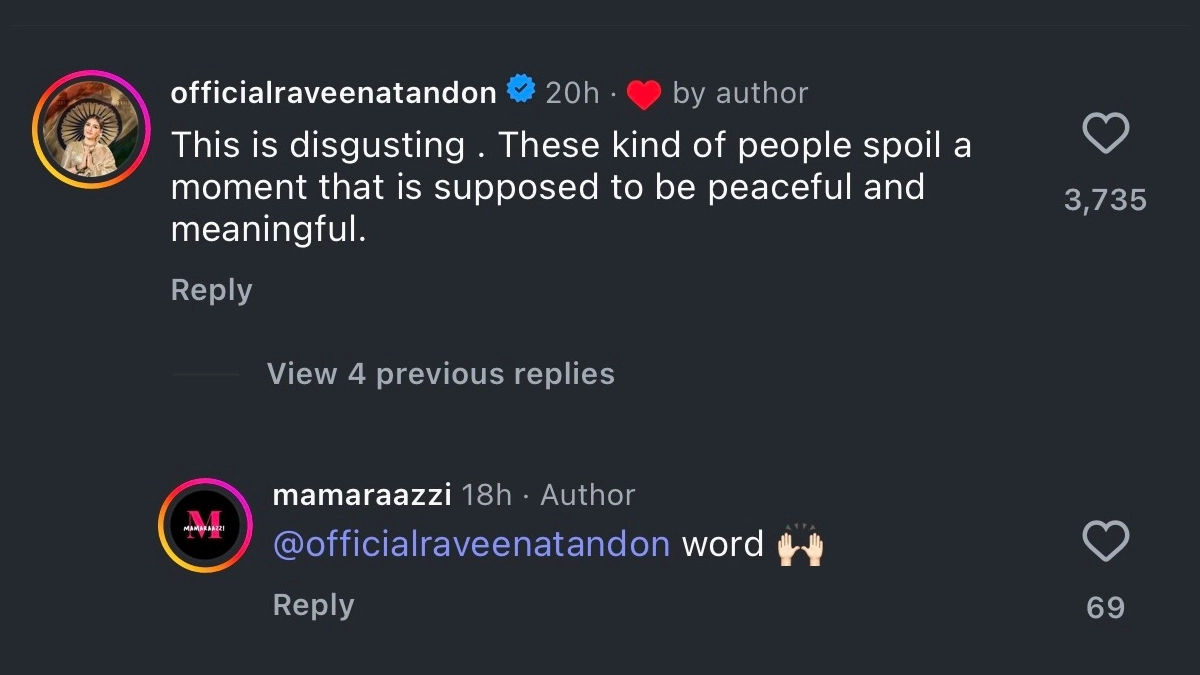Follow the @officialraveenatandon mention link

pyautogui.click(x=471, y=544)
